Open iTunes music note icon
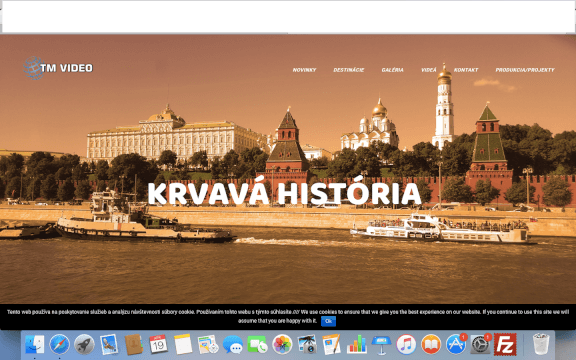Screen dimensions: 576x360 click(x=406, y=345)
